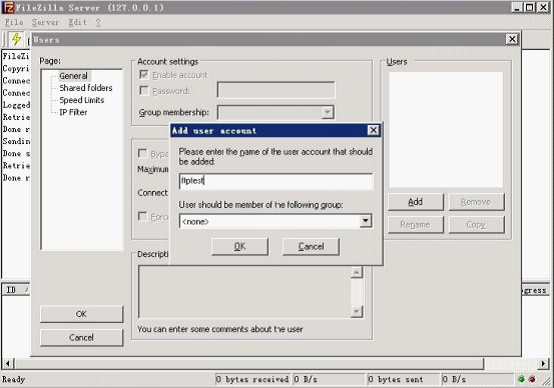Open the Edit menu
Screen dimensions: 554x388
click(x=77, y=22)
